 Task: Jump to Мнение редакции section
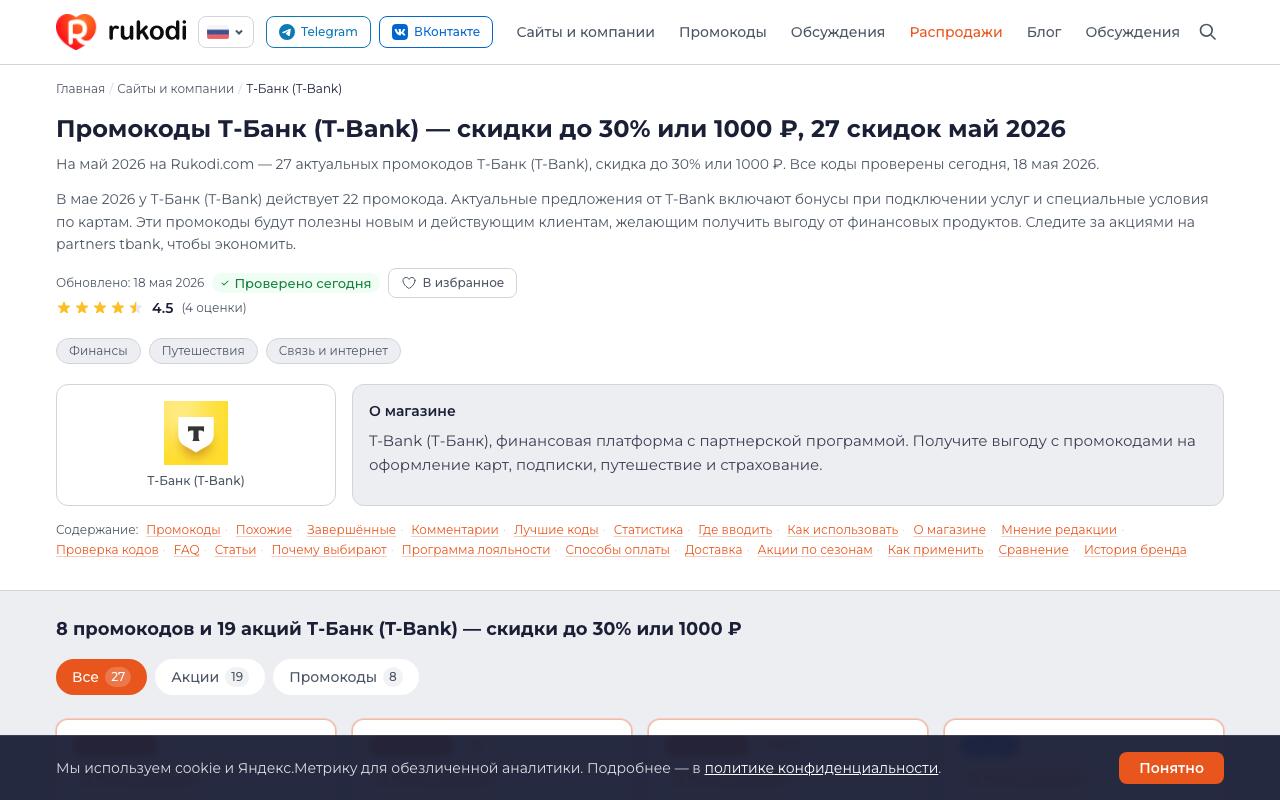1059,530
